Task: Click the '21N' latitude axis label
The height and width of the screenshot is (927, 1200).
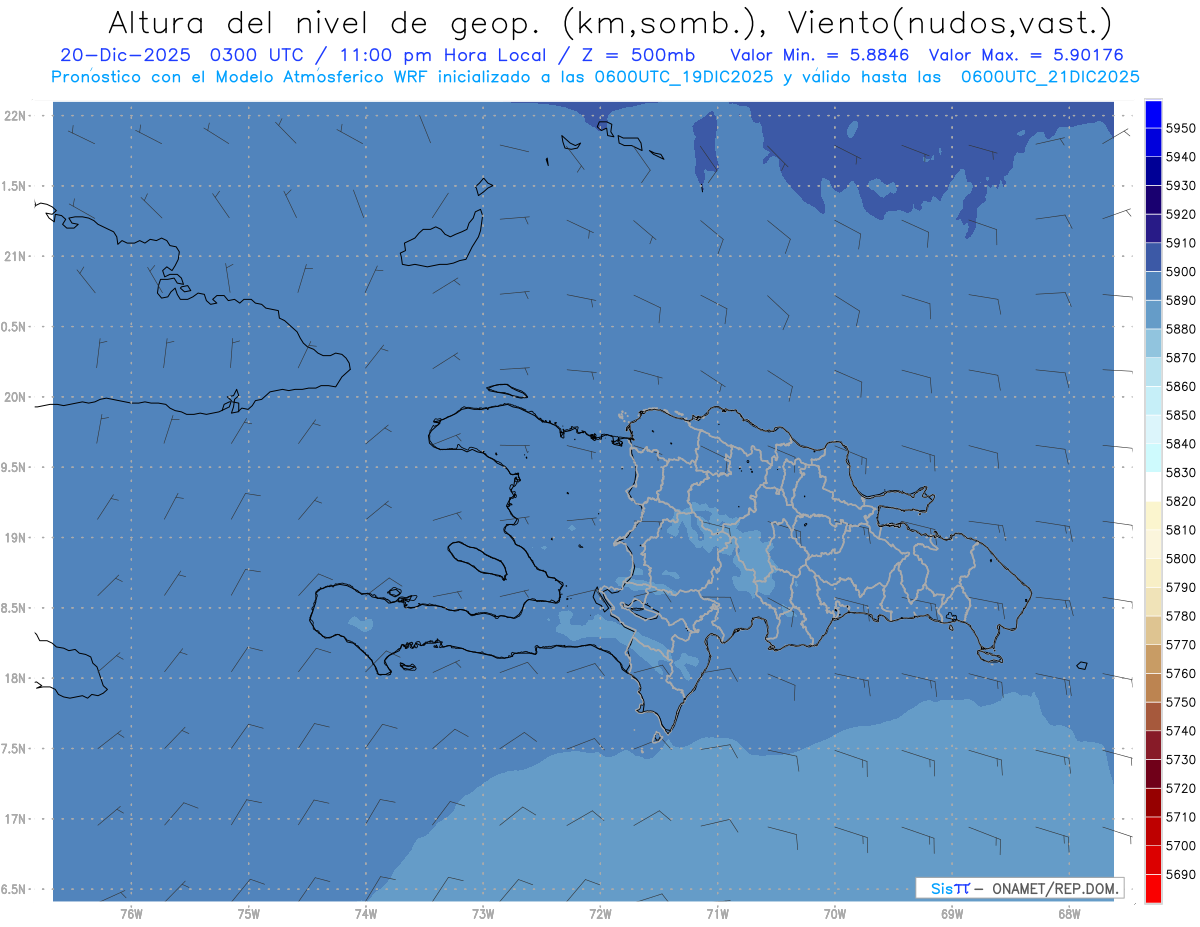Action: pos(15,256)
